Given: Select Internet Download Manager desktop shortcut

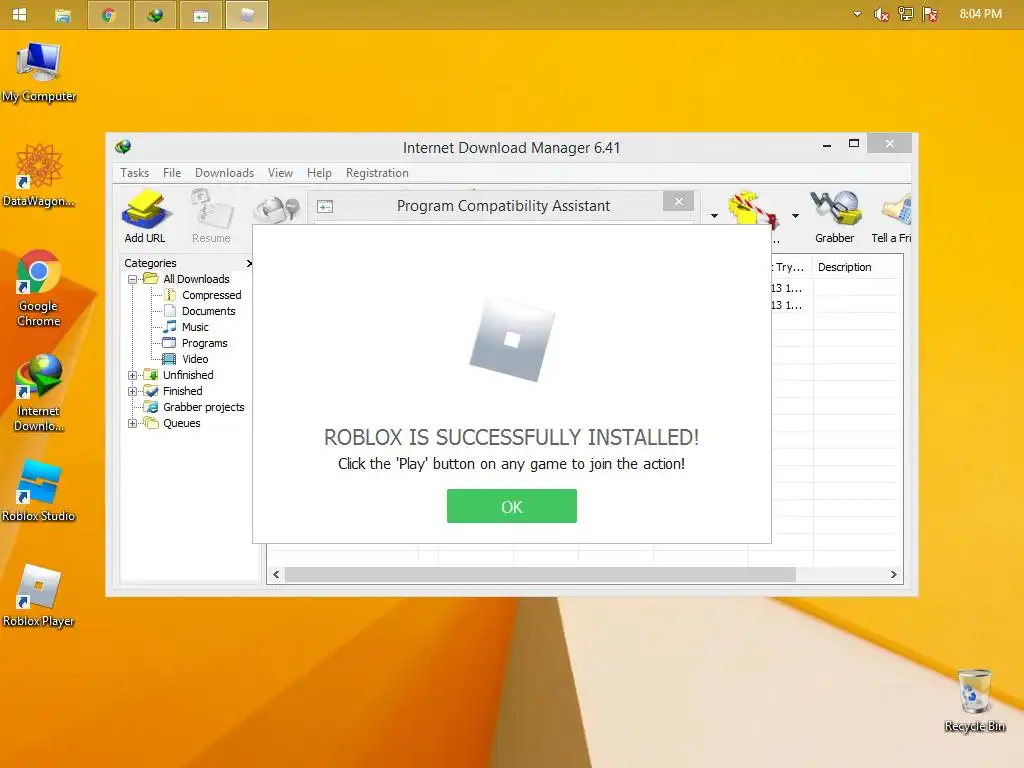Looking at the screenshot, I should [39, 392].
